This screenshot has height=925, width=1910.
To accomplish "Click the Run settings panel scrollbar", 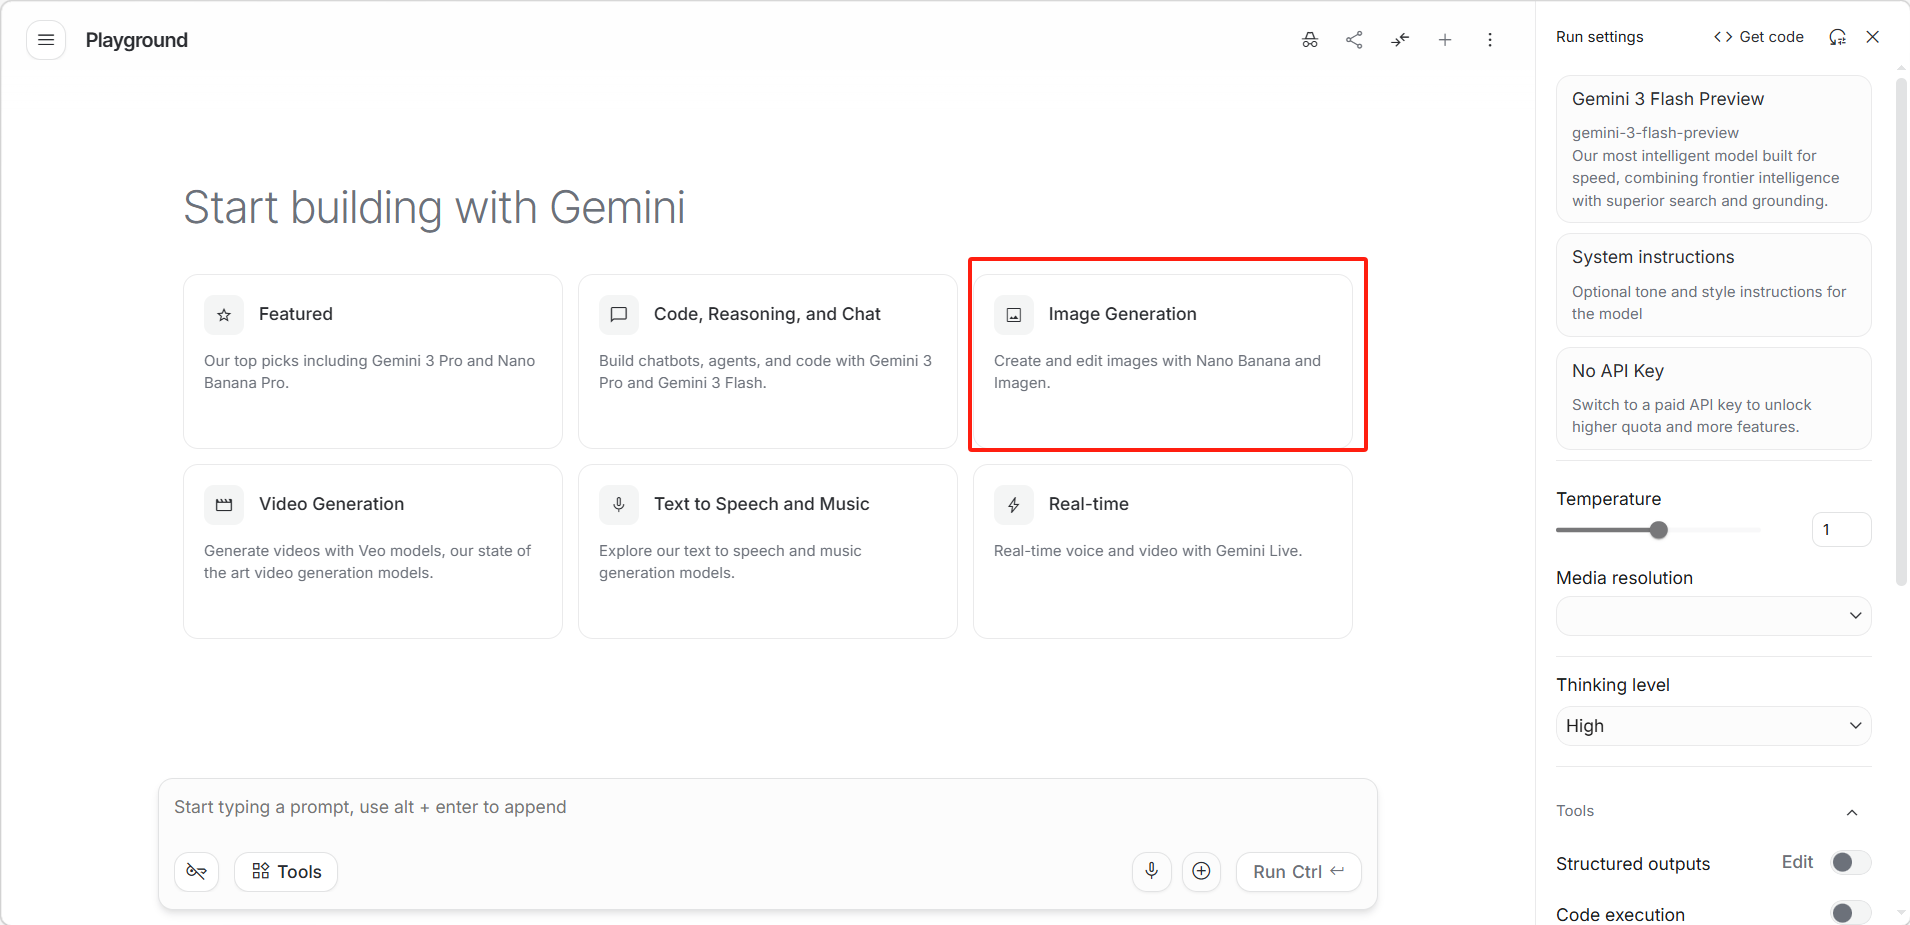I will click(x=1902, y=330).
